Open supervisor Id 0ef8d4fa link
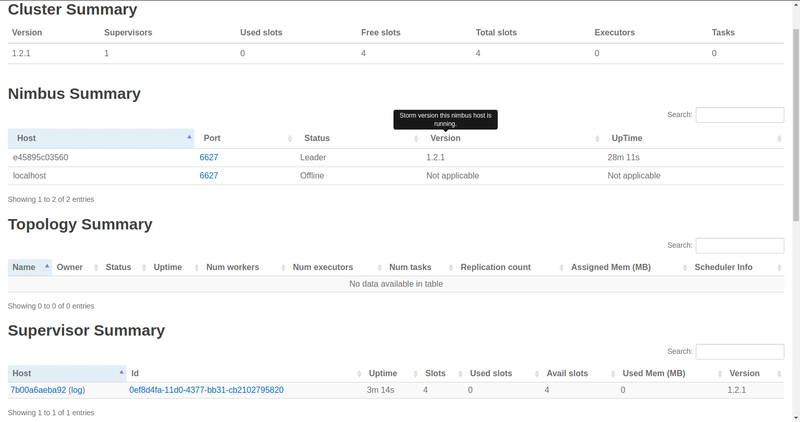 click(x=206, y=390)
